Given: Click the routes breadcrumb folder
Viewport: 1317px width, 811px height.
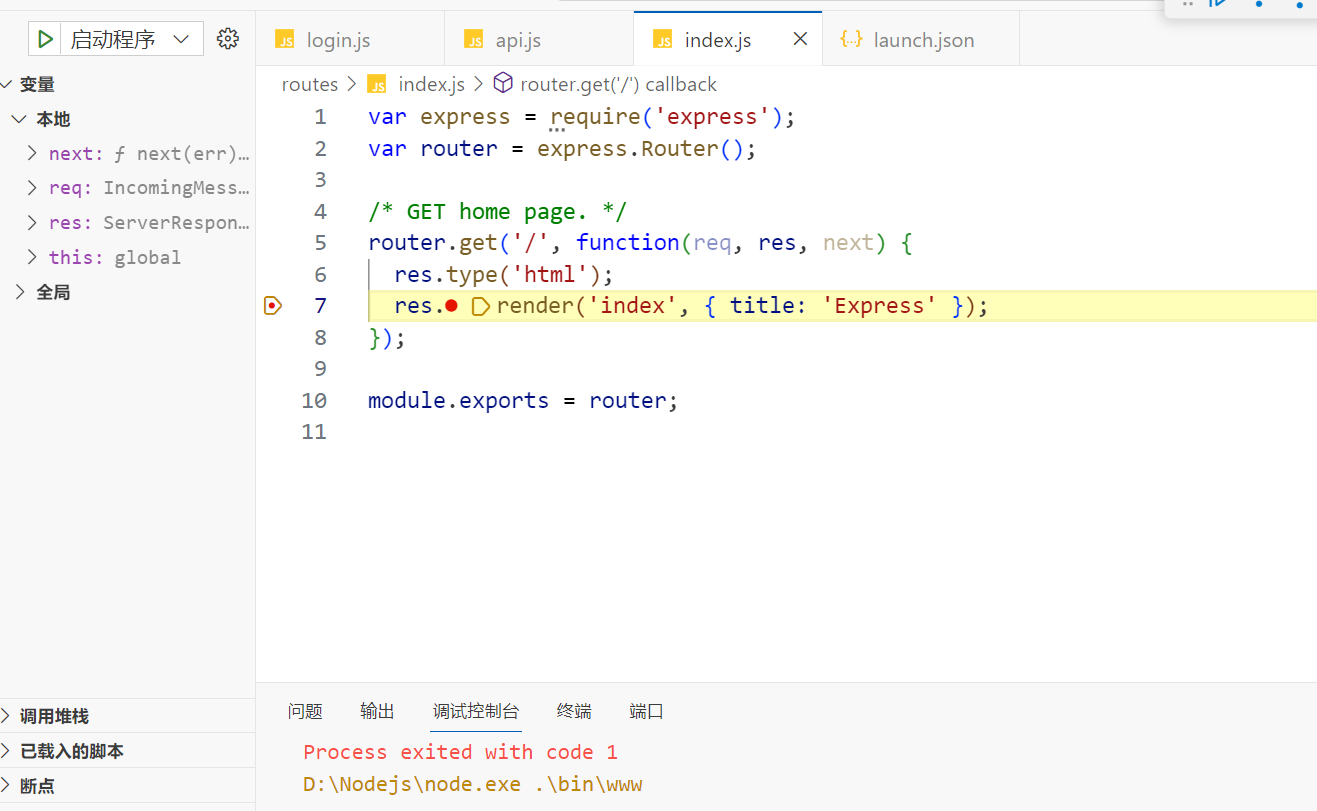Looking at the screenshot, I should pos(310,84).
